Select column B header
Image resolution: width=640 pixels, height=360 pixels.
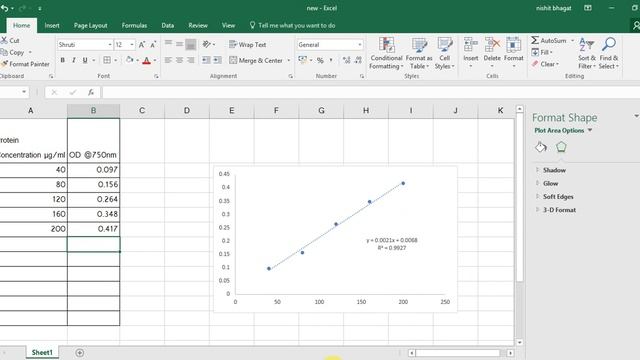(x=93, y=111)
